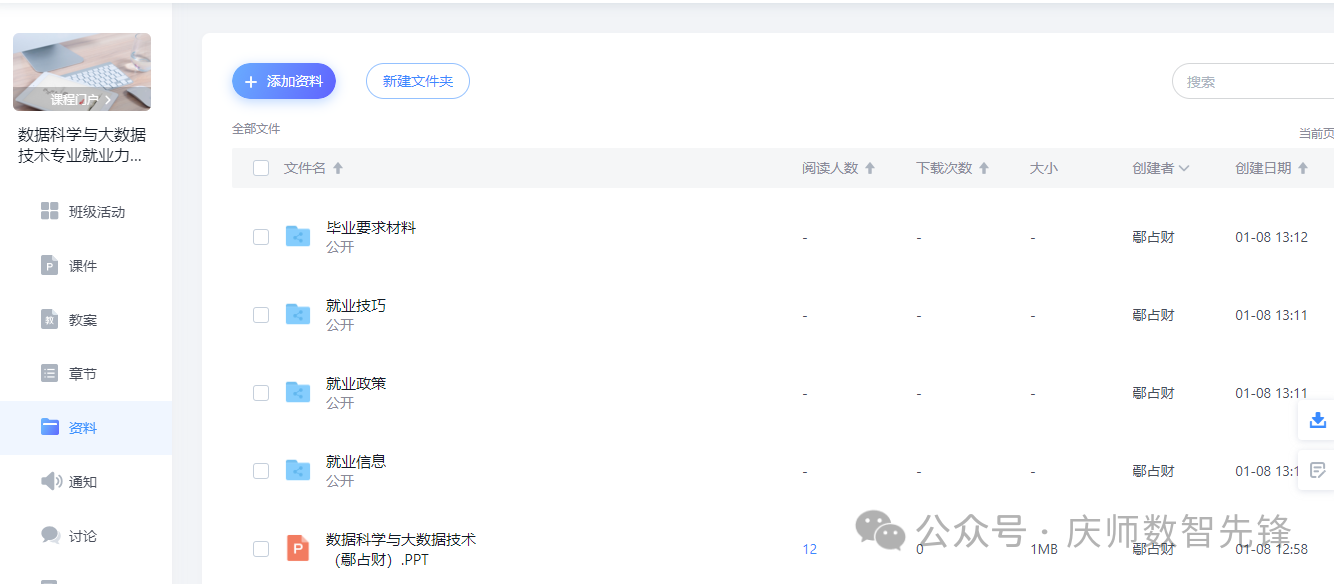The height and width of the screenshot is (585, 1334).
Task: Toggle the select-all checkbox in header
Action: click(x=261, y=168)
